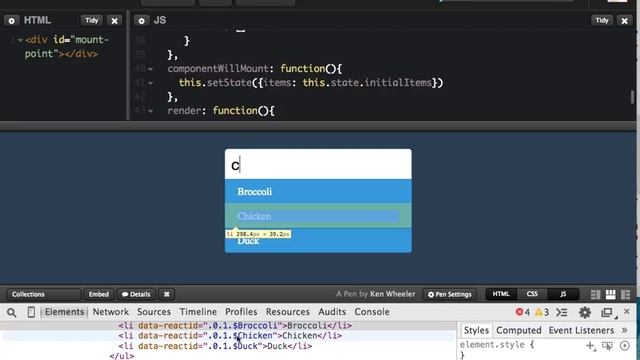This screenshot has width=640, height=360.
Task: Click the search input containing C
Action: coord(318,164)
